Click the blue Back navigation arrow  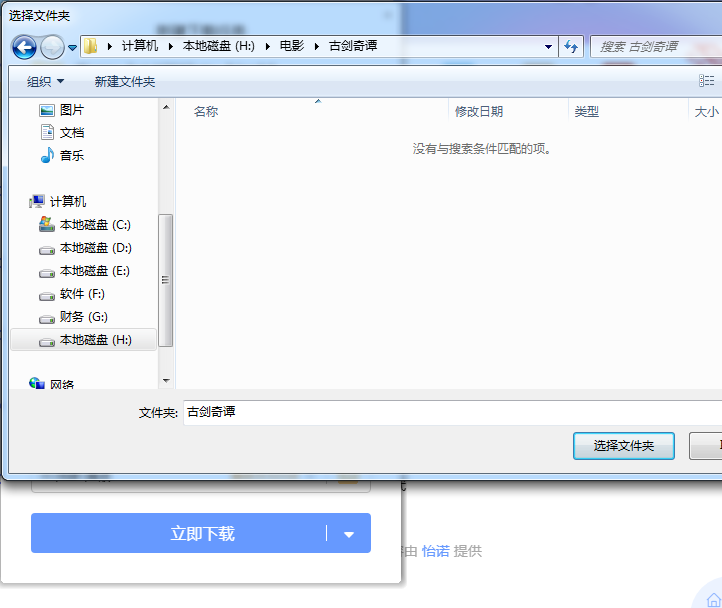point(24,47)
